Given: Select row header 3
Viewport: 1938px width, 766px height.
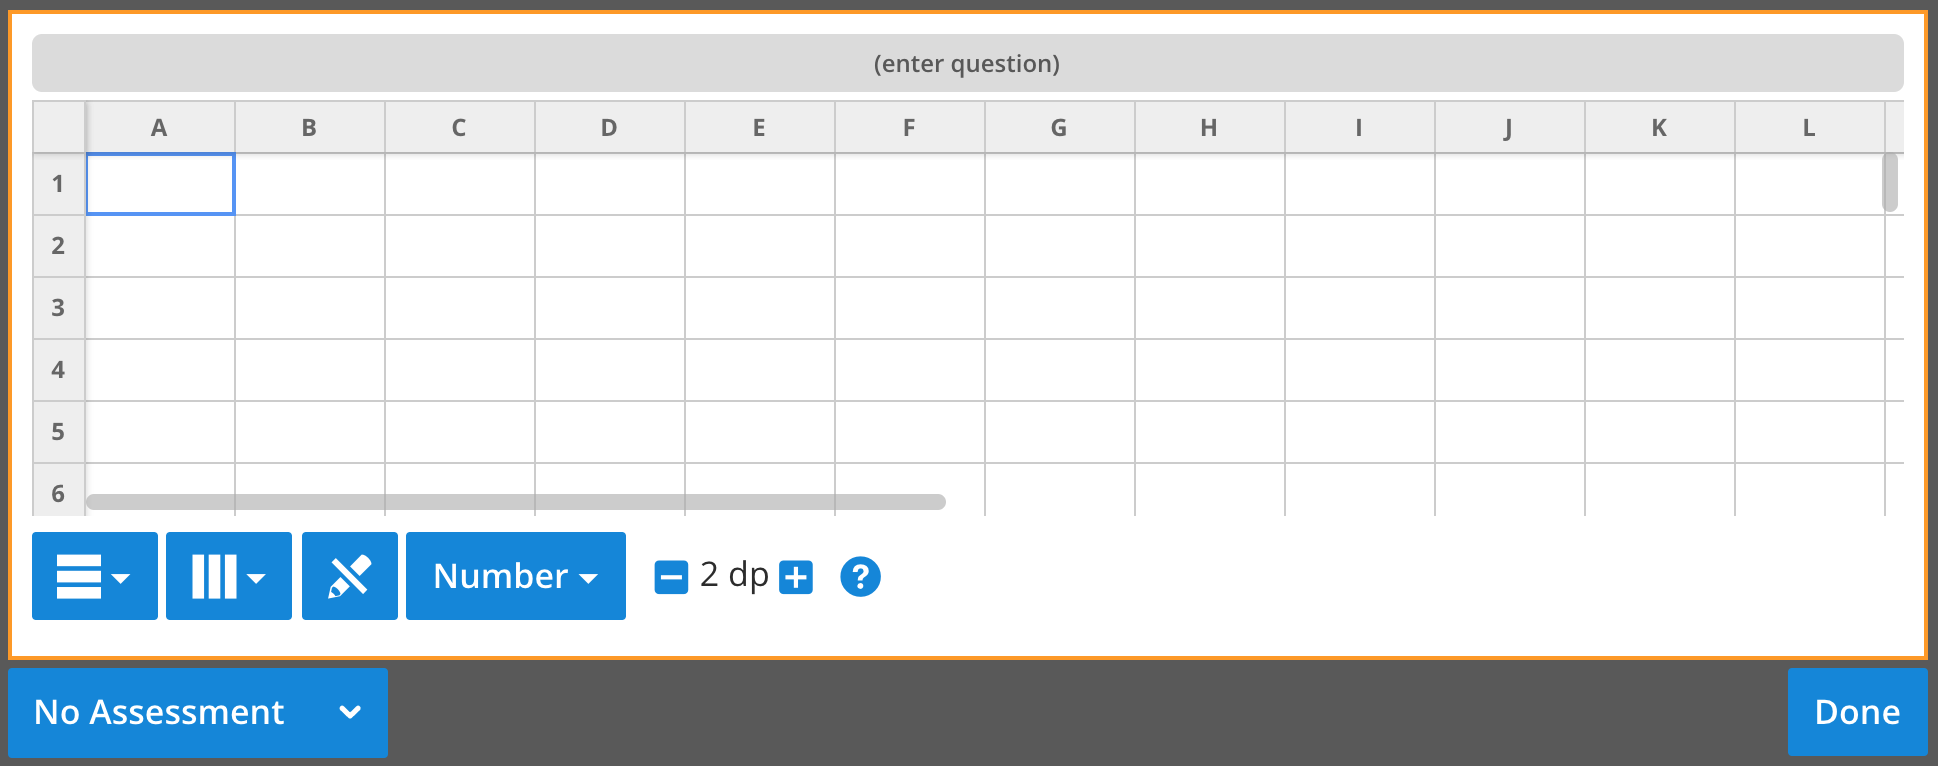Looking at the screenshot, I should point(58,308).
